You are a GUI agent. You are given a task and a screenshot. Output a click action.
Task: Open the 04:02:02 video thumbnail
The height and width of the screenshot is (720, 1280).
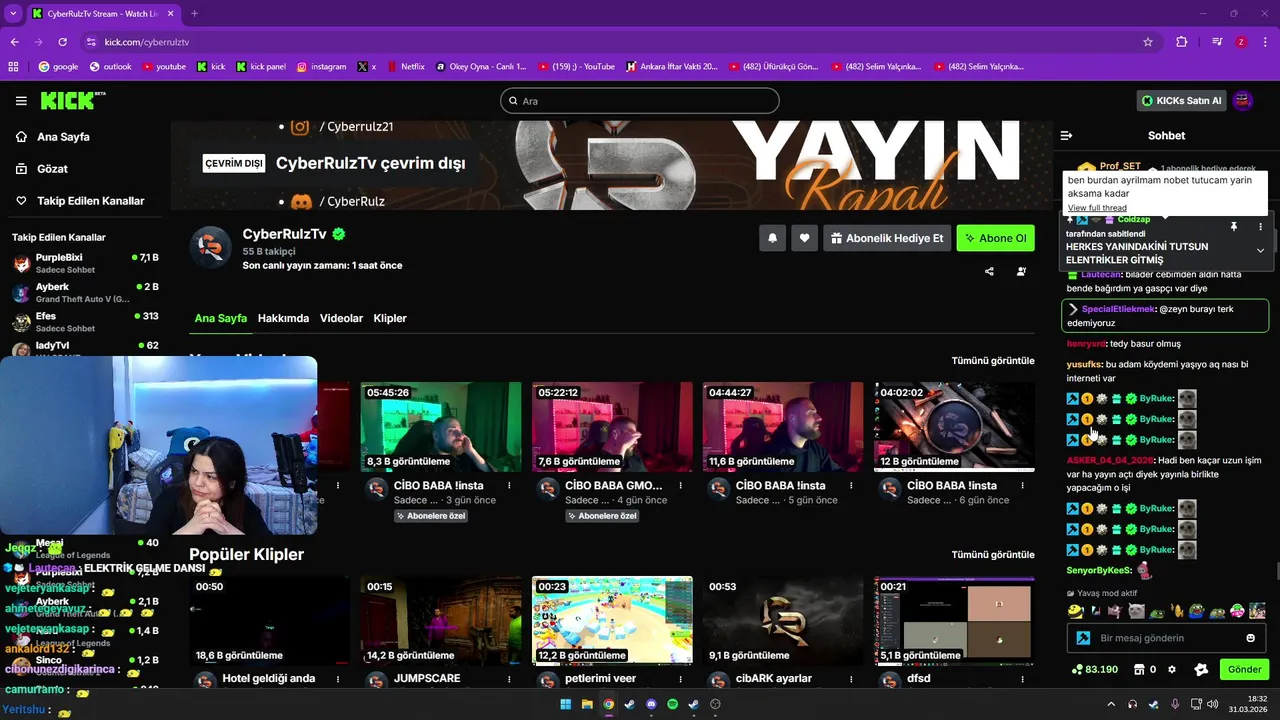click(x=955, y=426)
